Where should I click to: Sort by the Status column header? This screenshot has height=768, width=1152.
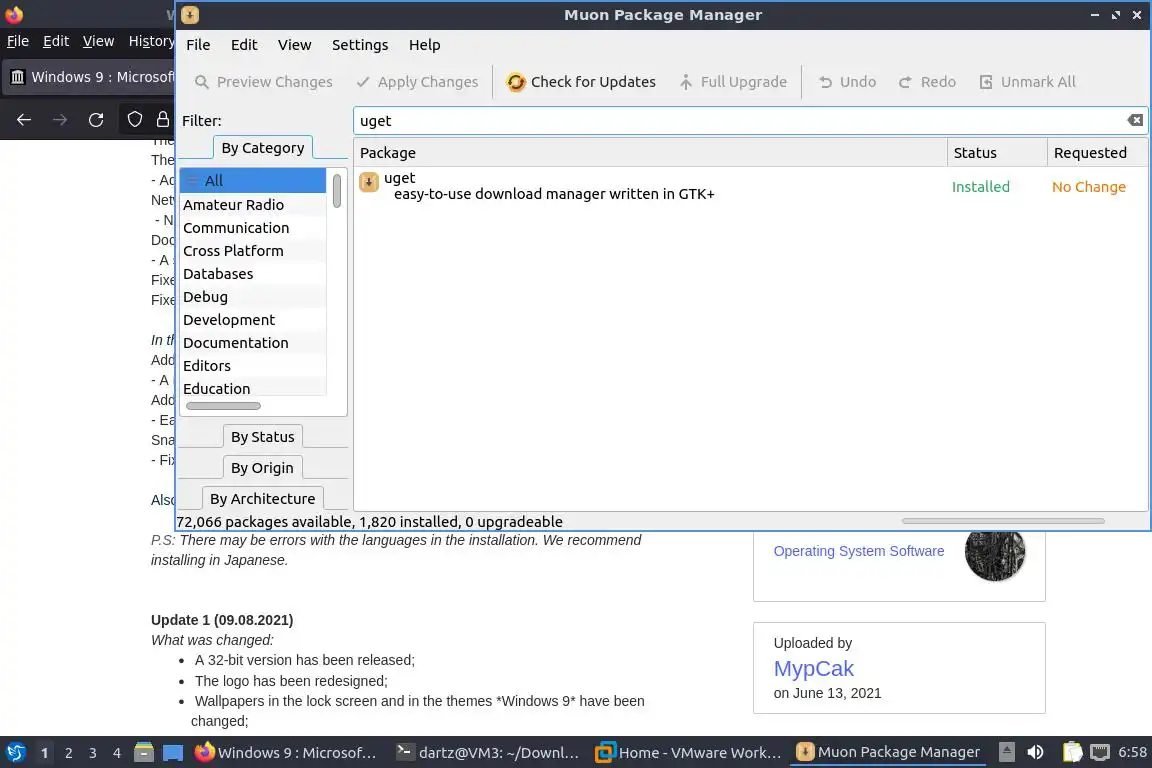(997, 153)
